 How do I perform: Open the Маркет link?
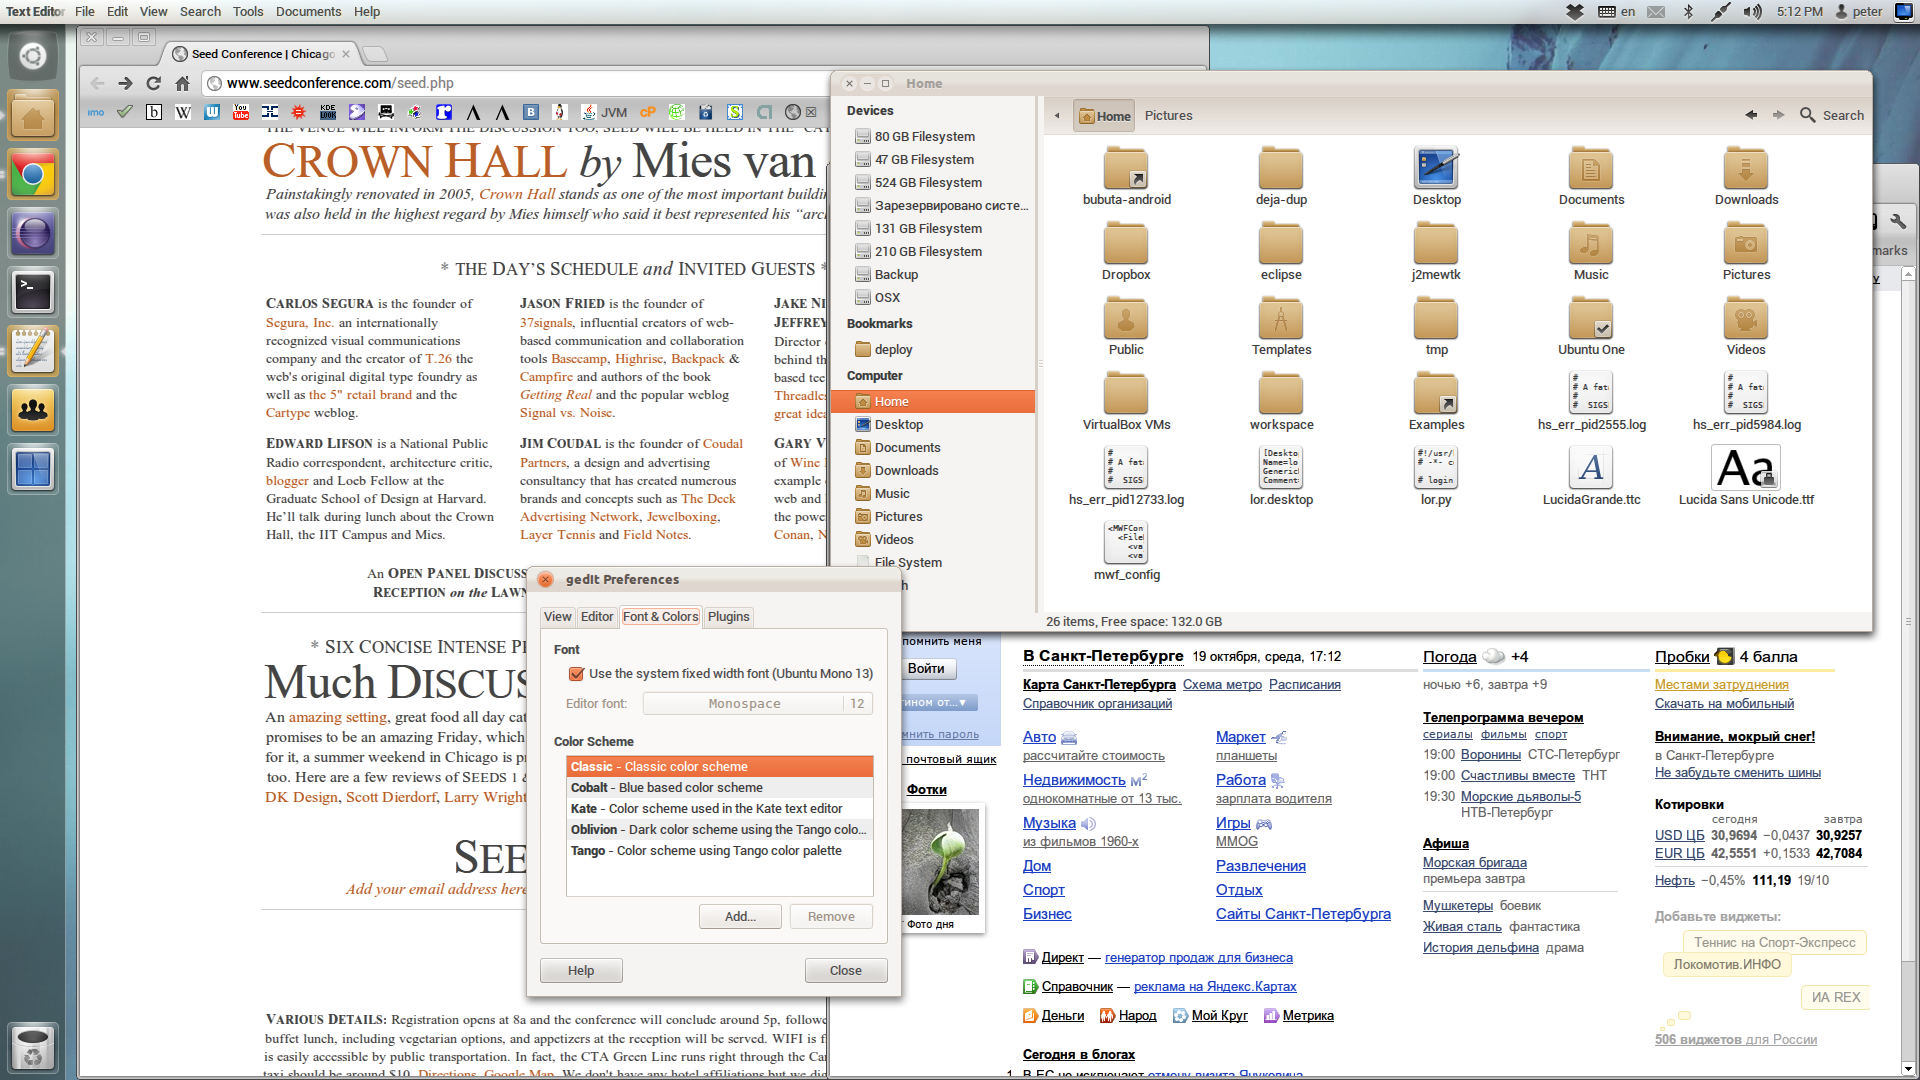1241,737
